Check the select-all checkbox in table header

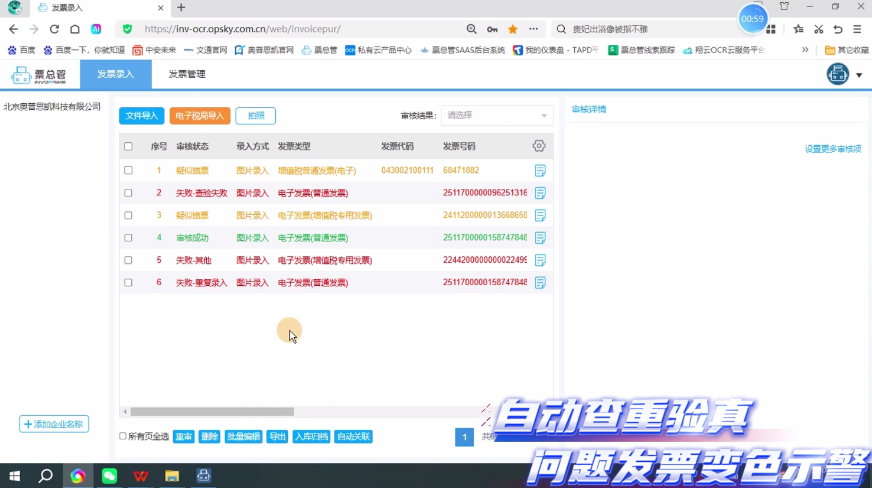pyautogui.click(x=128, y=147)
